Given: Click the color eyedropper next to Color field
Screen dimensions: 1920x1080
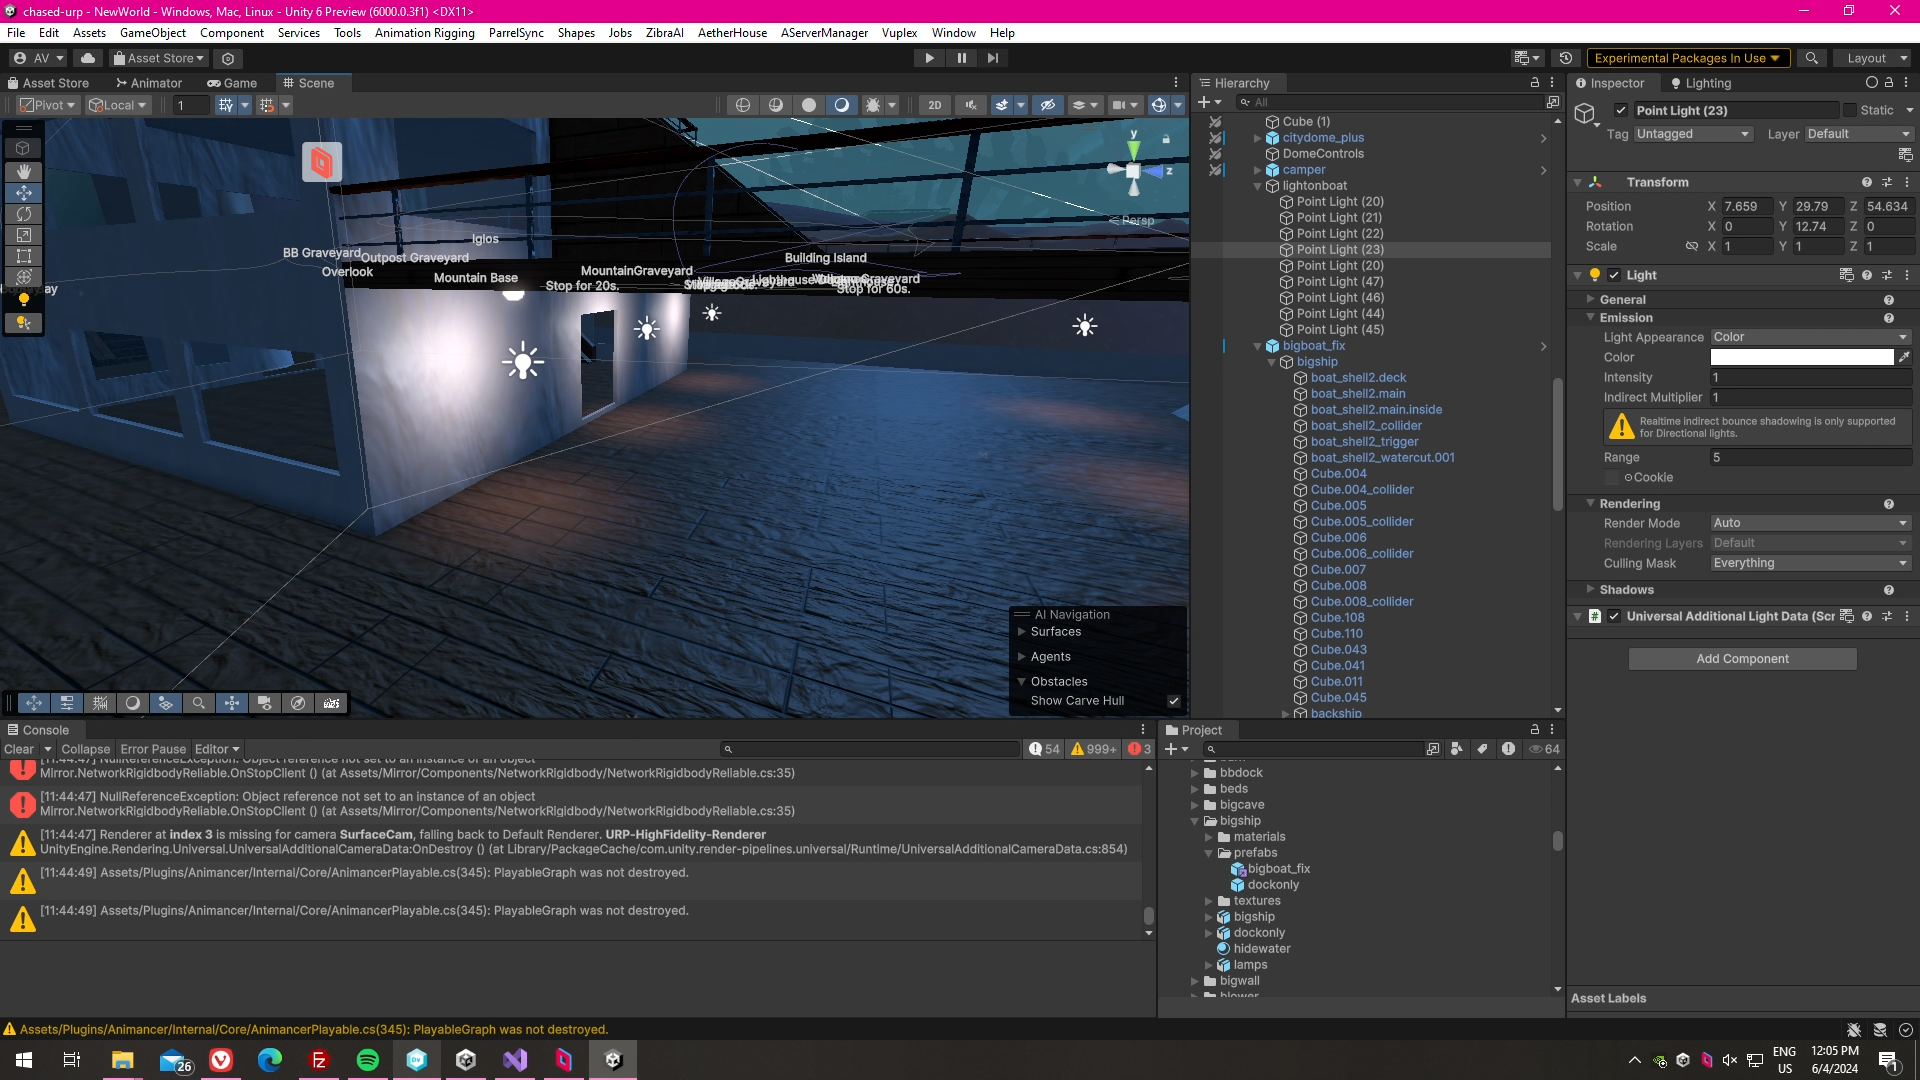Looking at the screenshot, I should click(1905, 357).
